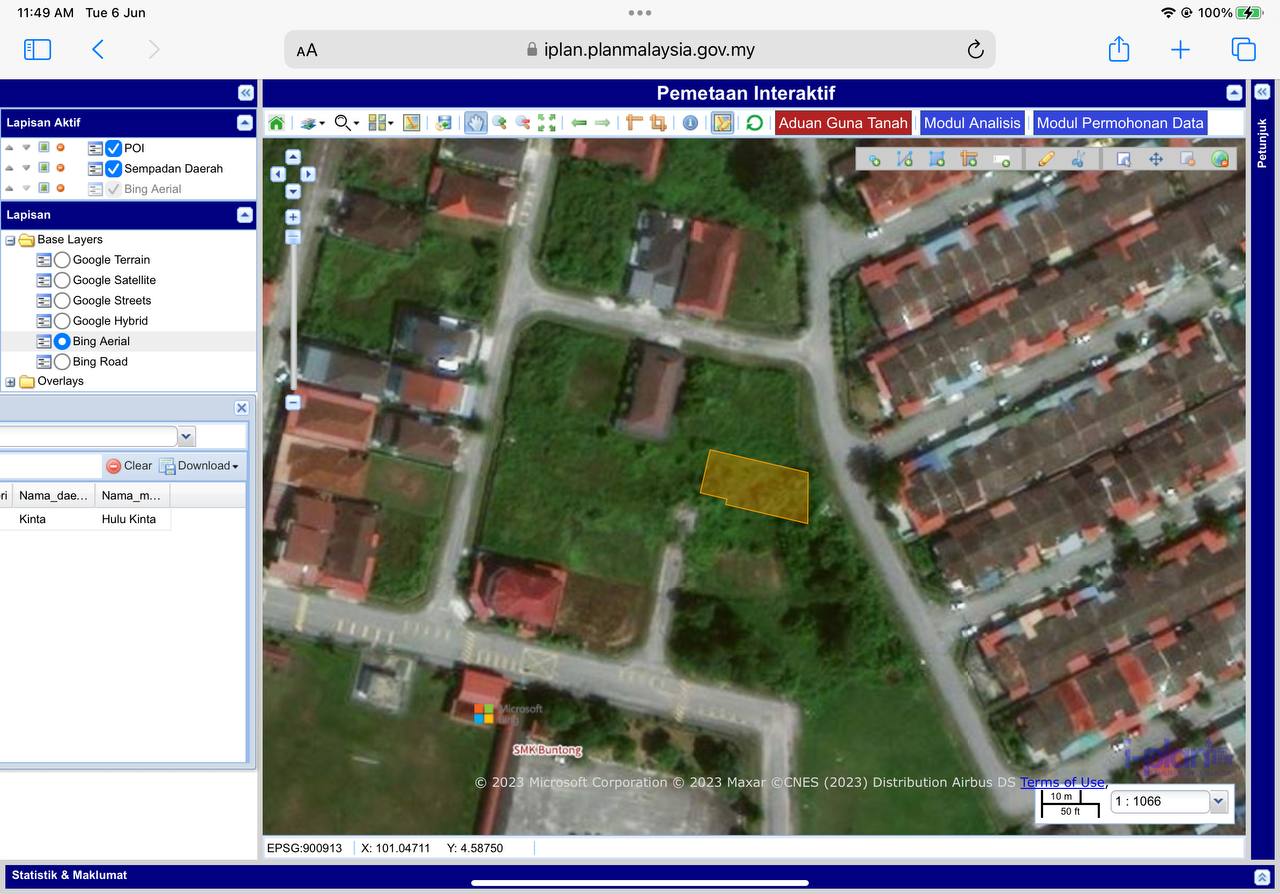The image size is (1280, 894).
Task: Expand the Overlays folder
Action: click(10, 382)
